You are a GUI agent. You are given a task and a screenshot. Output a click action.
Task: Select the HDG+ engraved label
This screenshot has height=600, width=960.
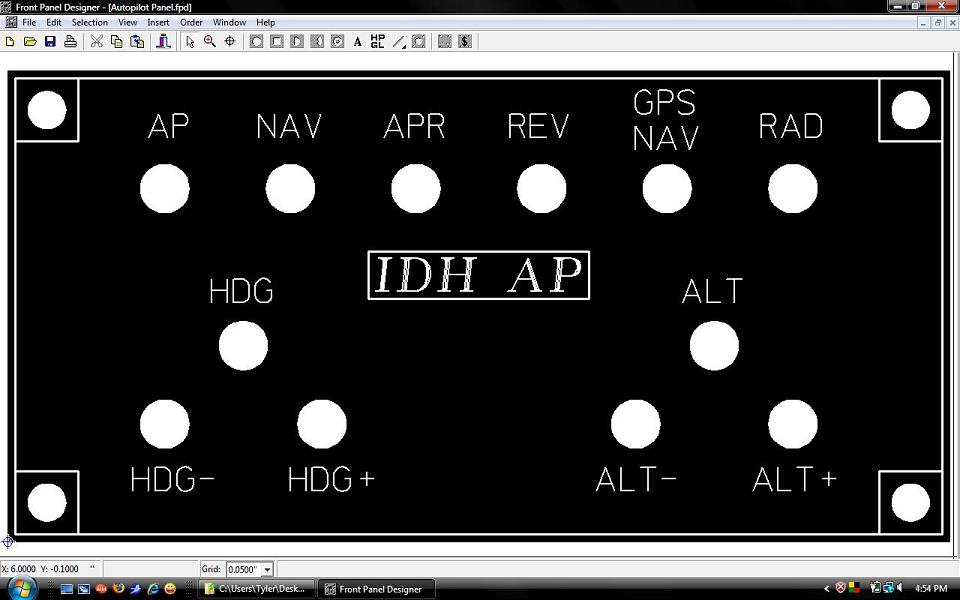coord(331,479)
